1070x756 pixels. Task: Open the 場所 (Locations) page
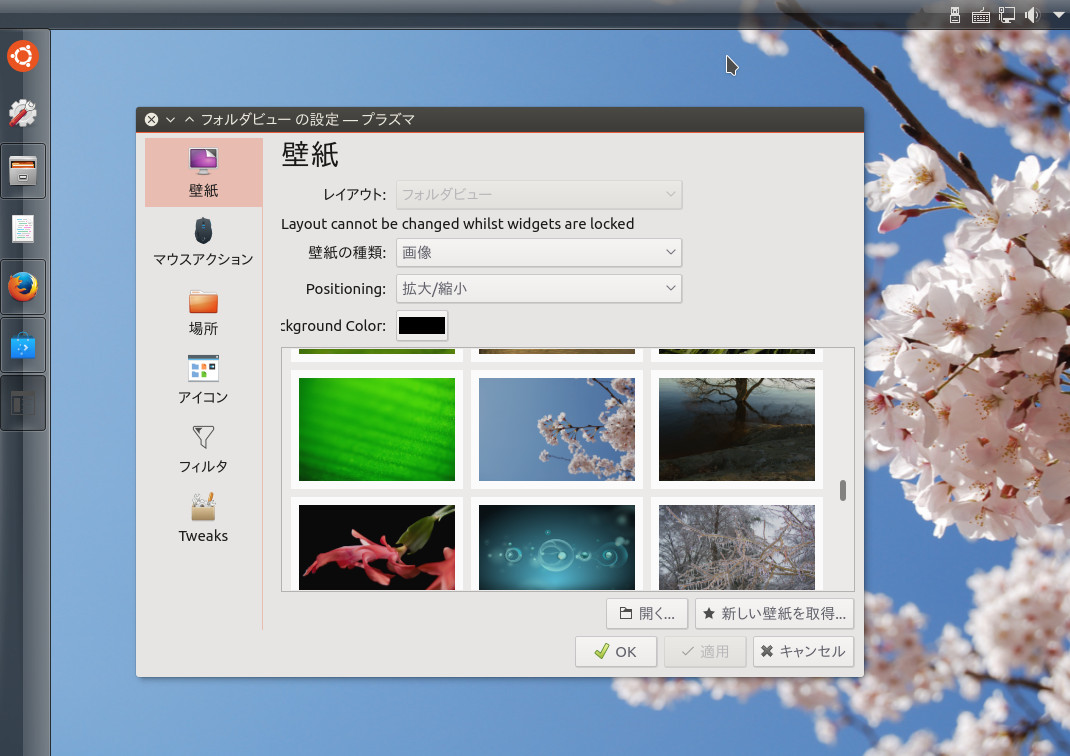click(202, 312)
